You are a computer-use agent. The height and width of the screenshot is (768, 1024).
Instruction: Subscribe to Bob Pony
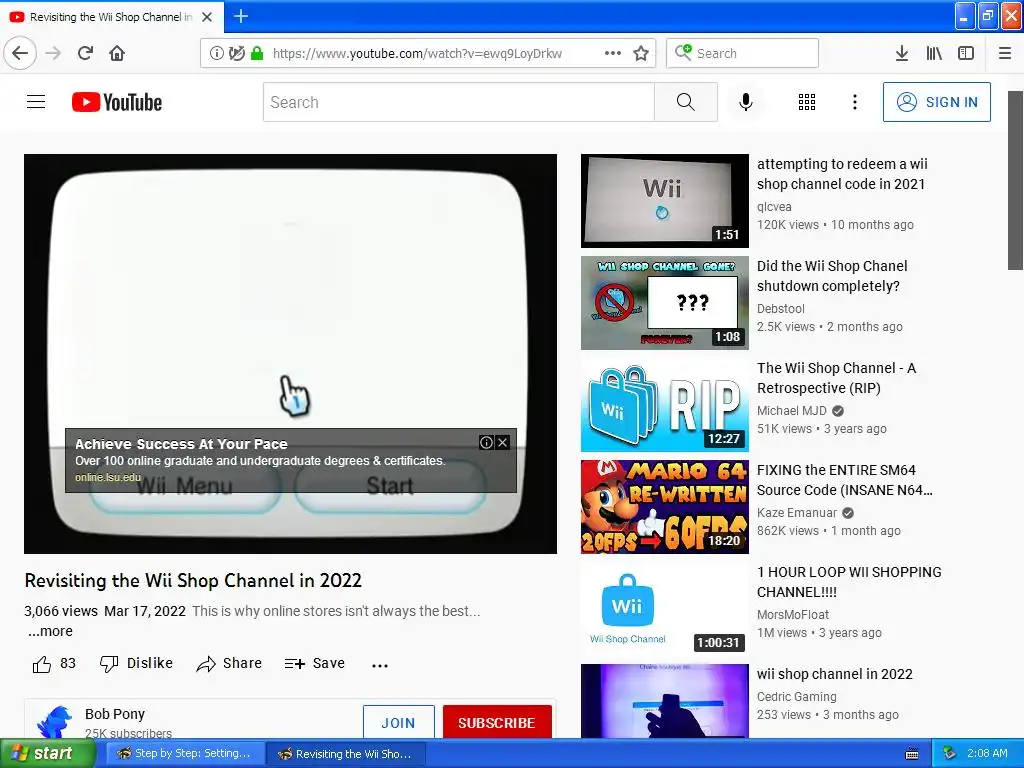pos(496,722)
